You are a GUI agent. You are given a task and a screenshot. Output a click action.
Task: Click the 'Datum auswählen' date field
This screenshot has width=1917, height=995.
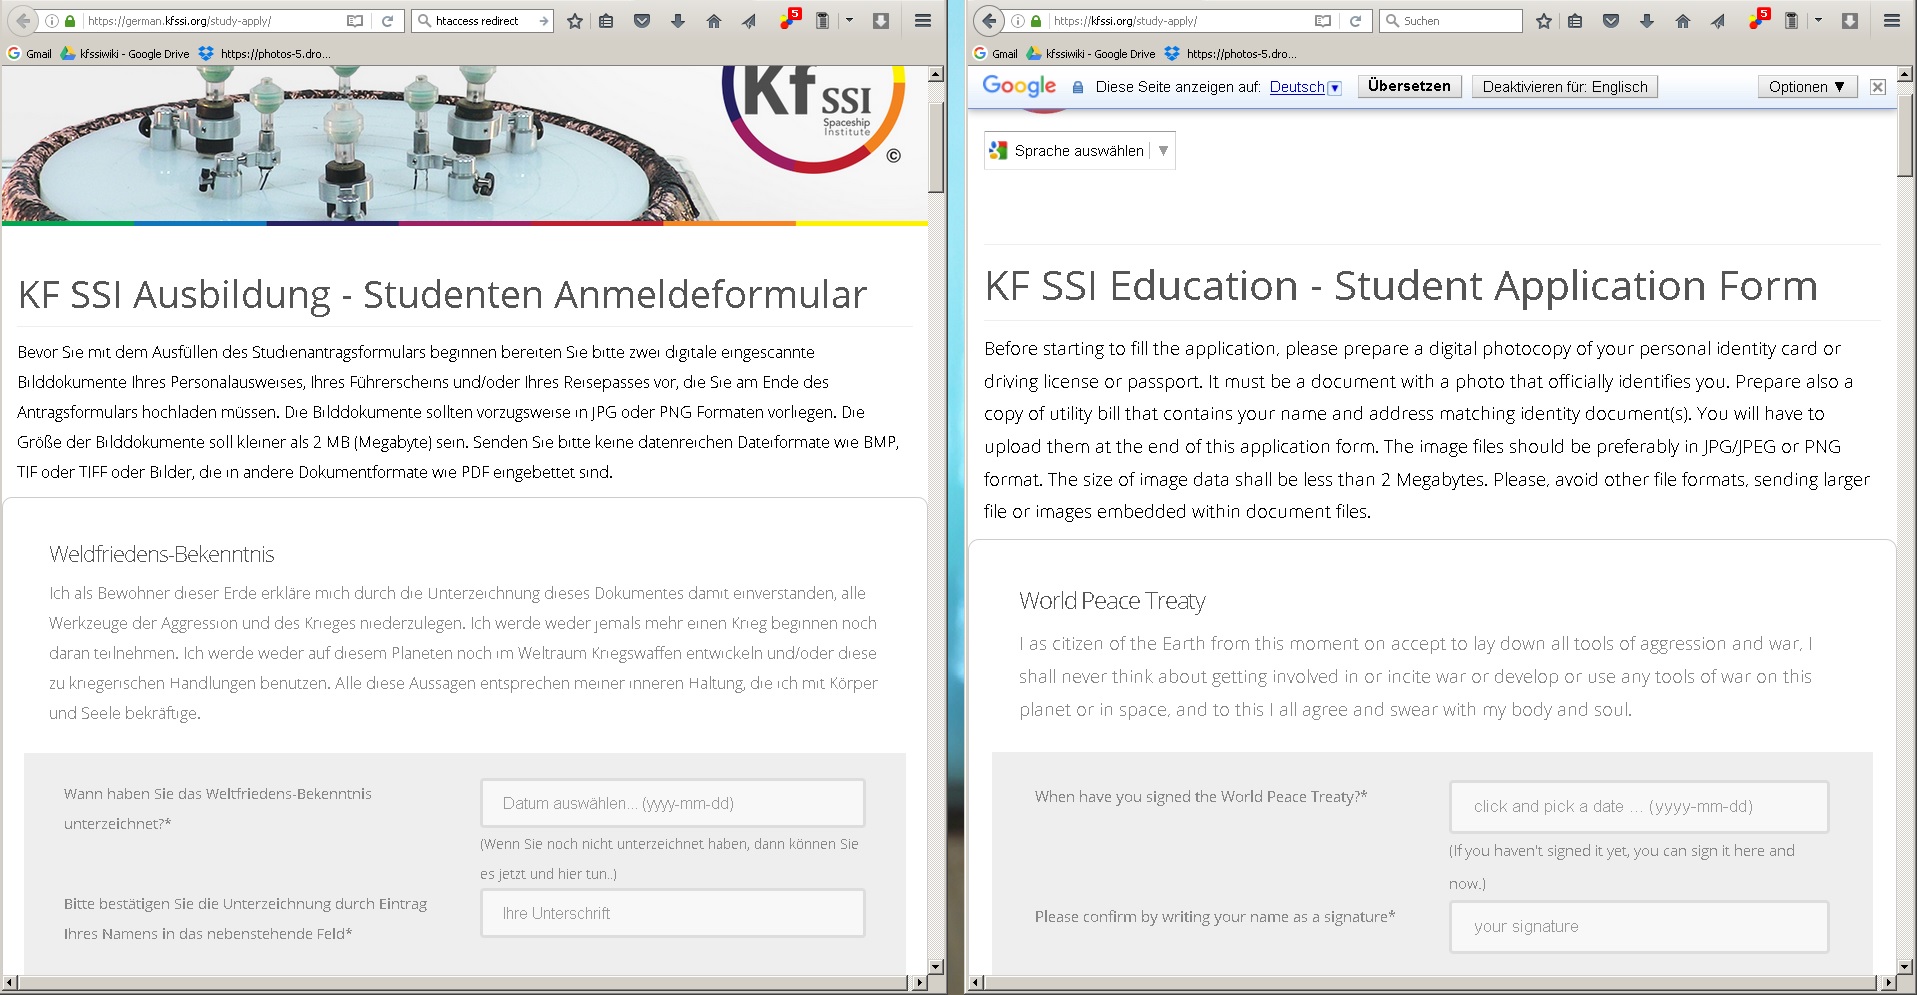pyautogui.click(x=673, y=803)
